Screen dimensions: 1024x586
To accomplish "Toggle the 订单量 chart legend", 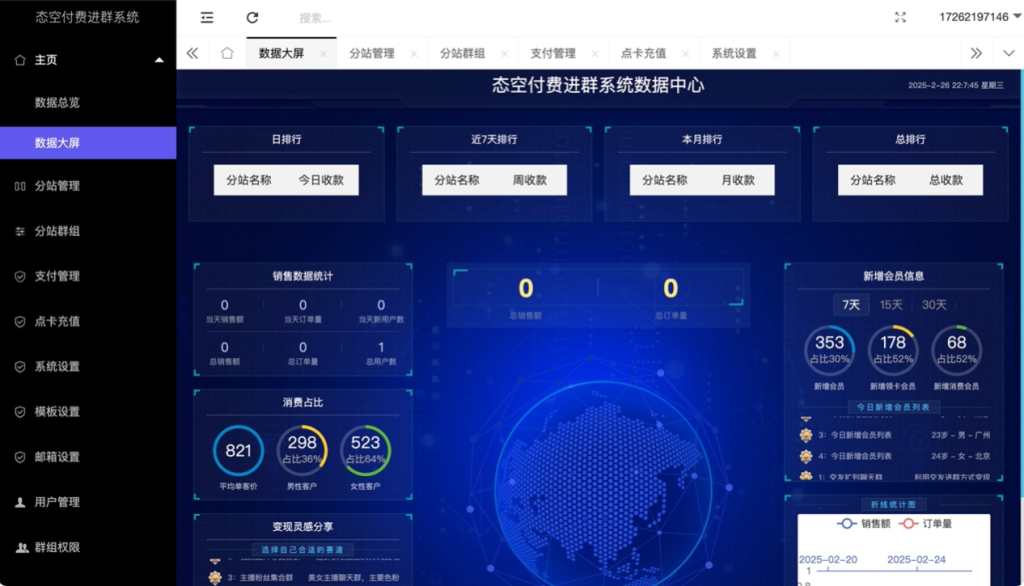I will 925,523.
